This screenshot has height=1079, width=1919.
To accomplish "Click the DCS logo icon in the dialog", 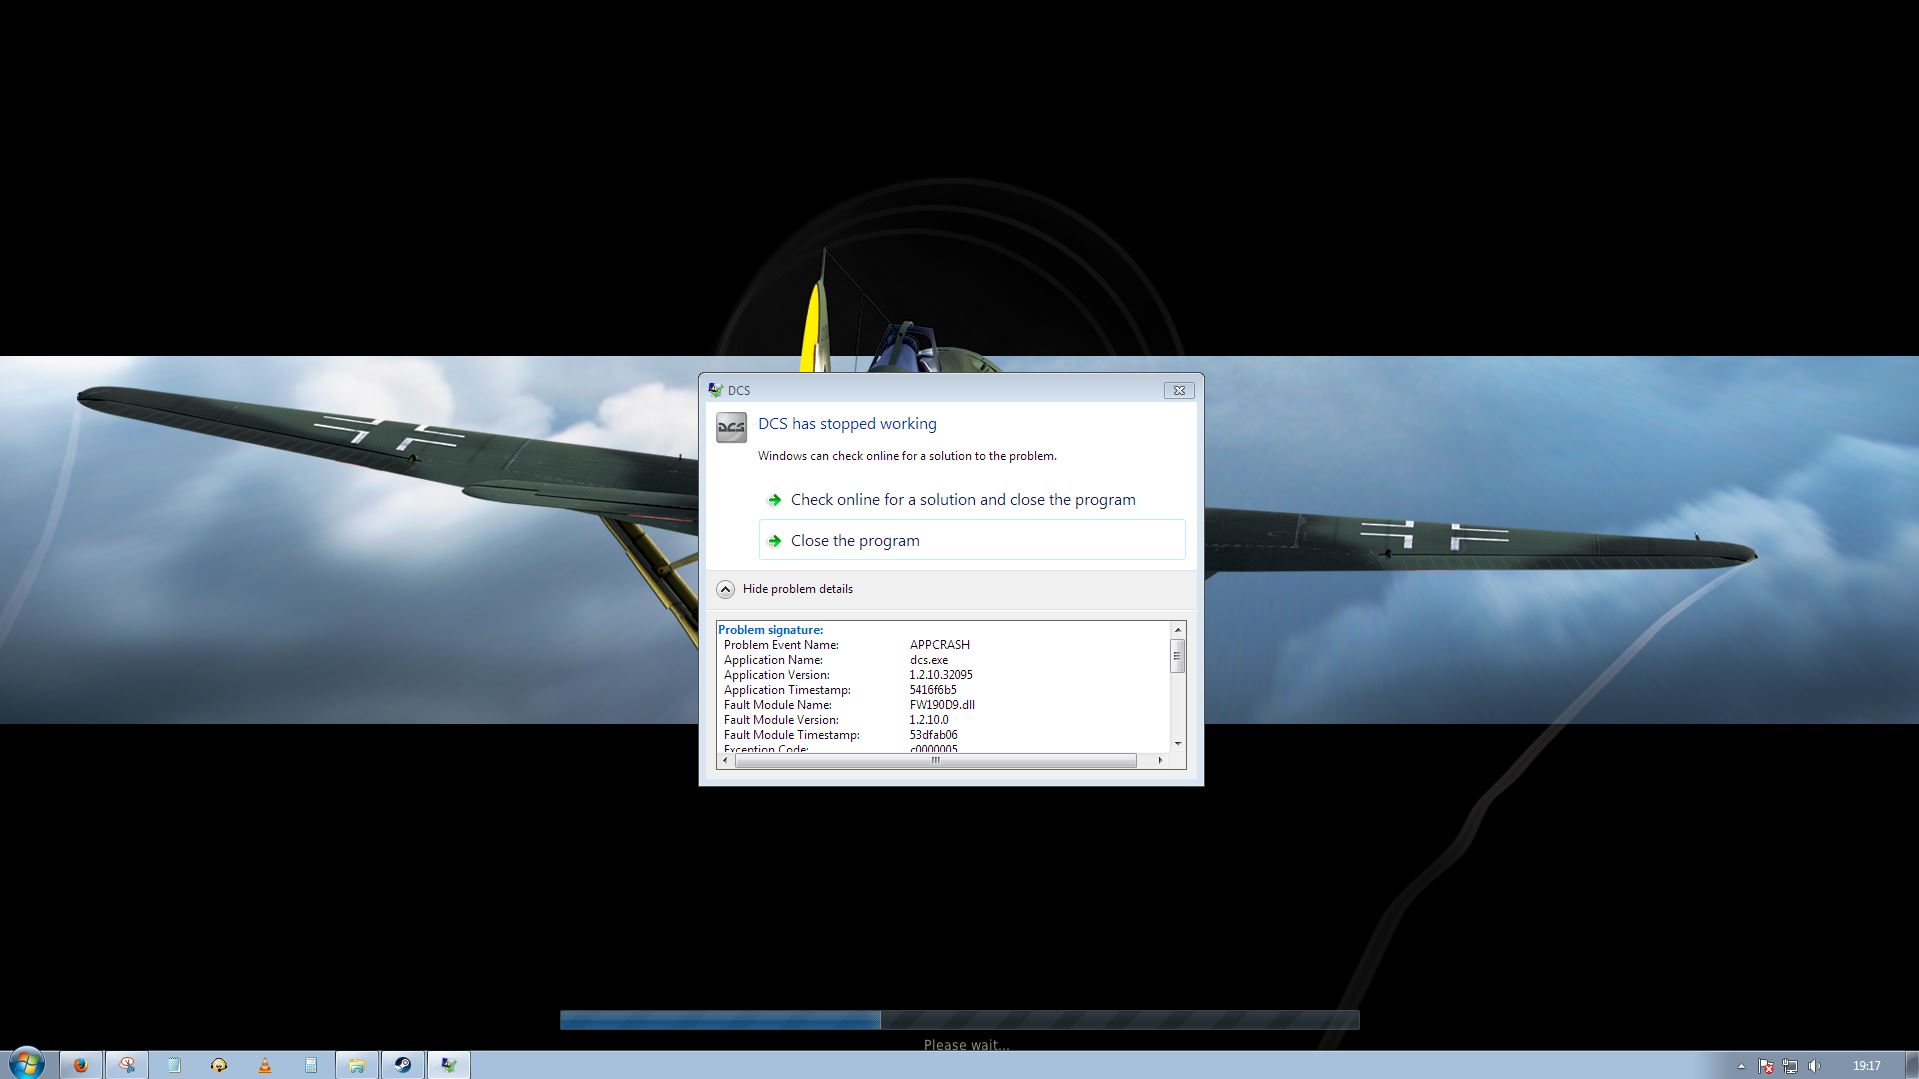I will tap(731, 428).
